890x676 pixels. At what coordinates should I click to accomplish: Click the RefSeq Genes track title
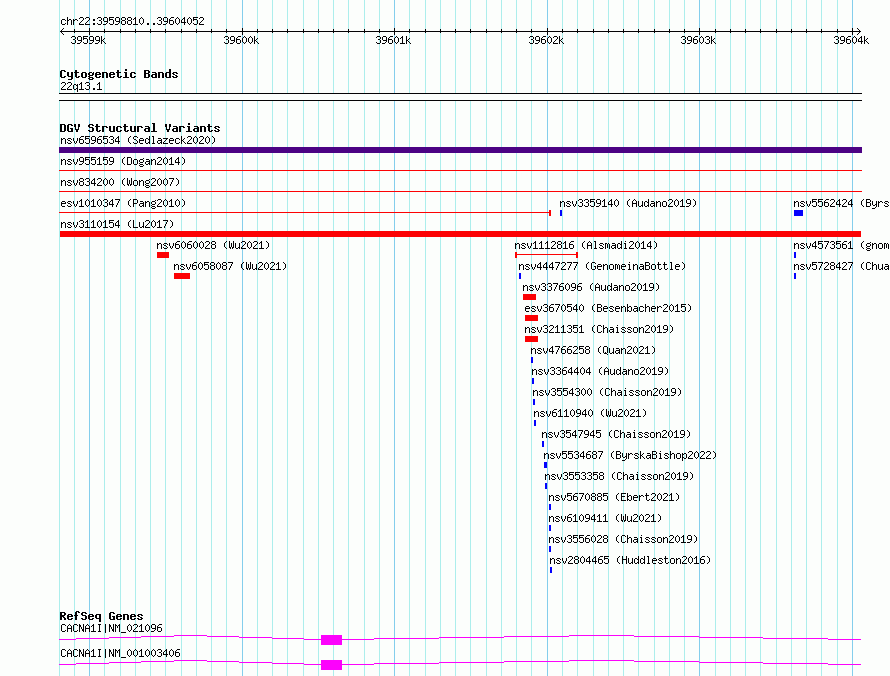101,616
